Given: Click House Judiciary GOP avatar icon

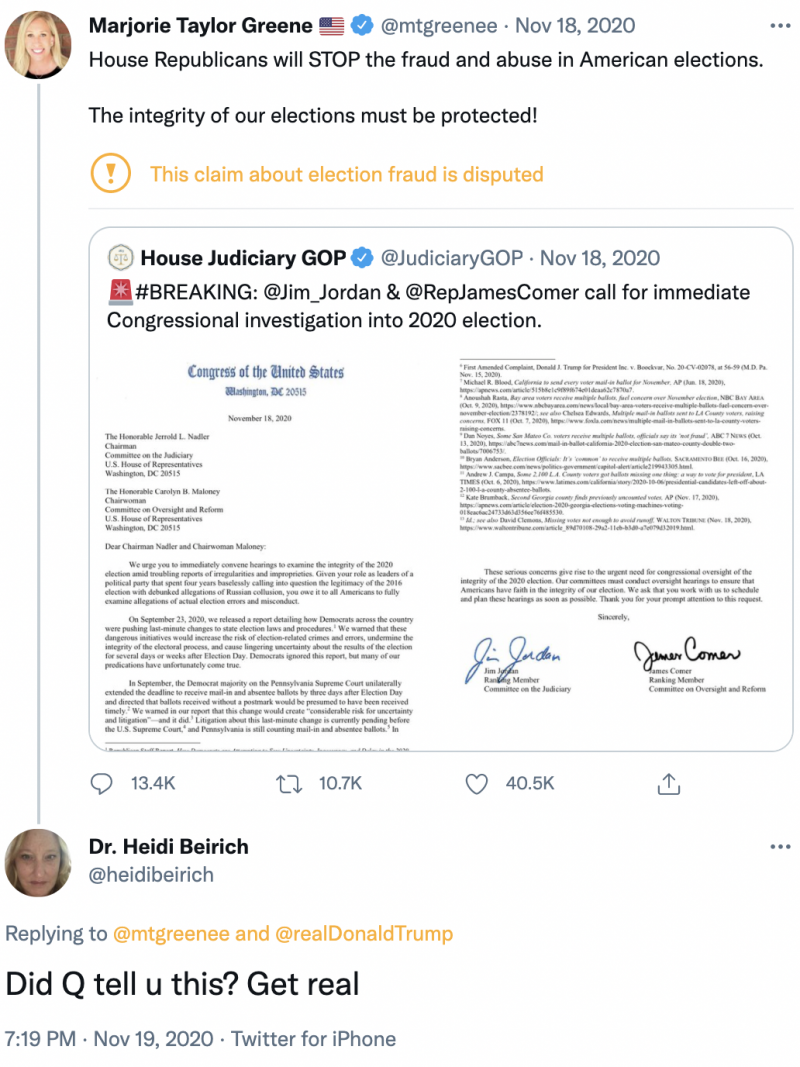Looking at the screenshot, I should [x=120, y=258].
